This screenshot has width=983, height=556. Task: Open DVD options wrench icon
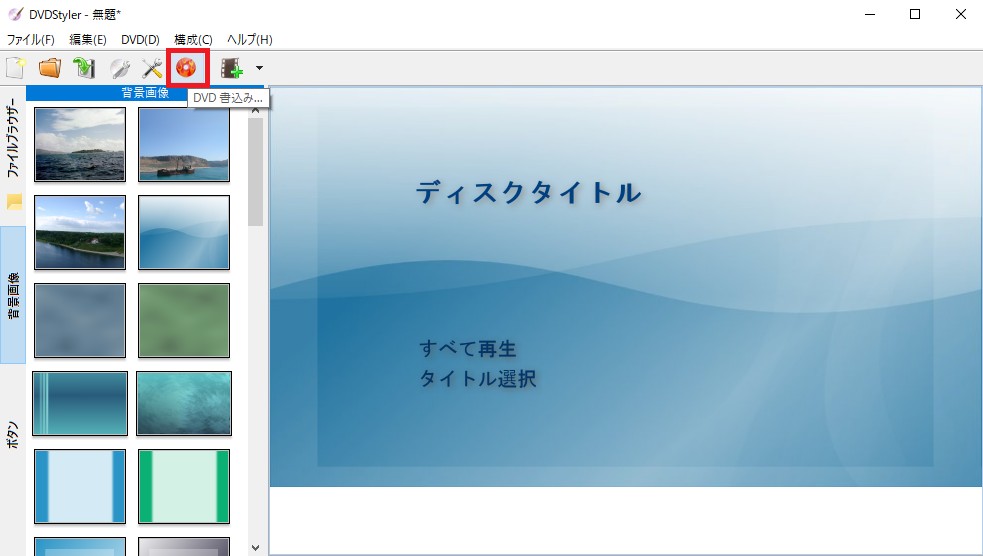(x=119, y=68)
